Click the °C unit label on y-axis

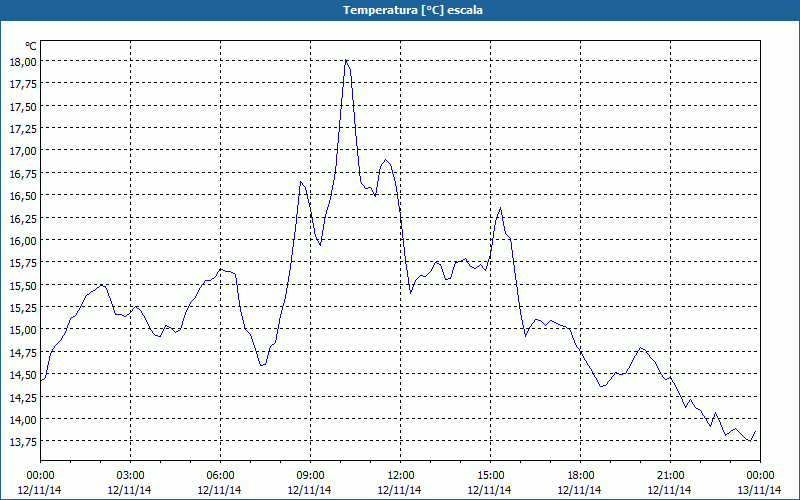point(31,46)
